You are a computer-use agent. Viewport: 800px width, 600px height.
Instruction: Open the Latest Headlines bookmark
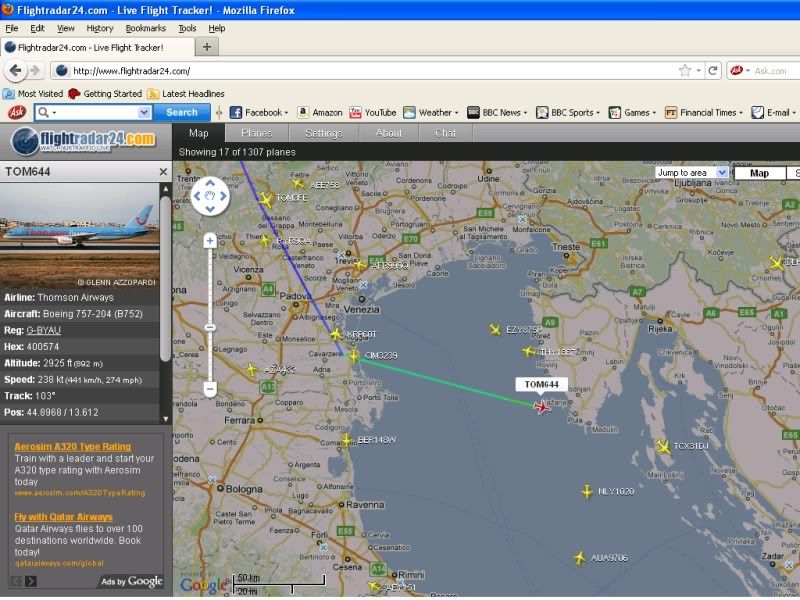click(x=186, y=94)
